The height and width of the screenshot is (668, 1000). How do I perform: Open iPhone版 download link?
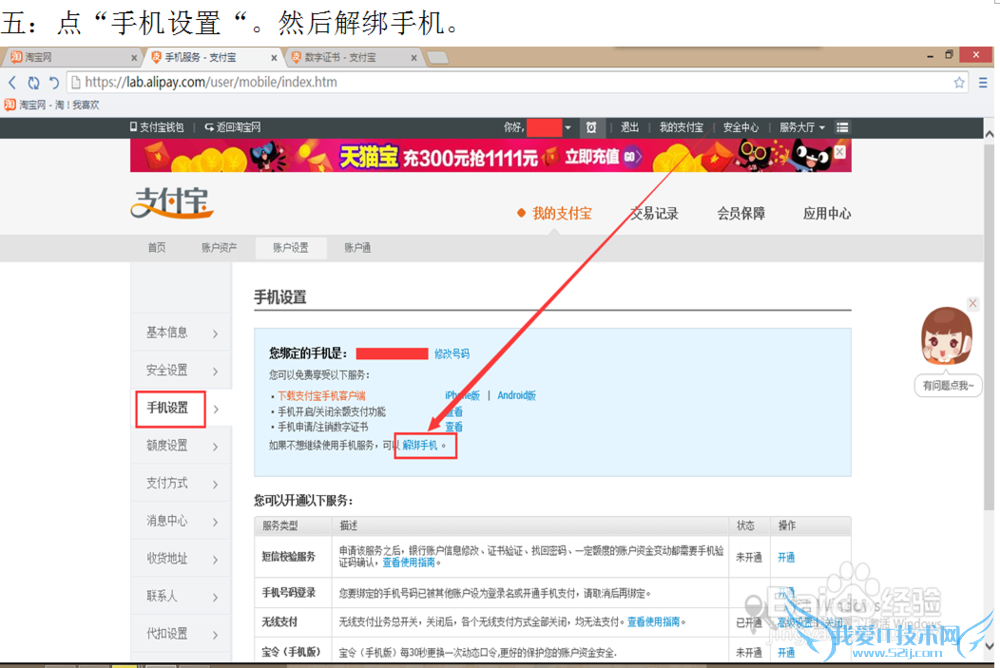coord(462,396)
